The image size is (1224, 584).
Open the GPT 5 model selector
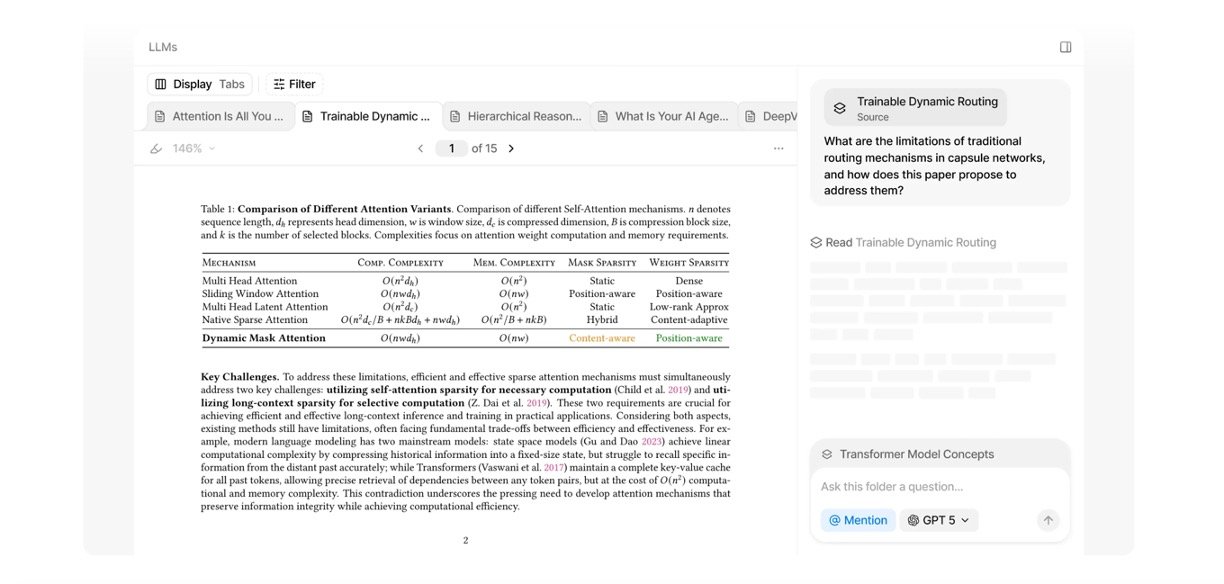tap(938, 520)
